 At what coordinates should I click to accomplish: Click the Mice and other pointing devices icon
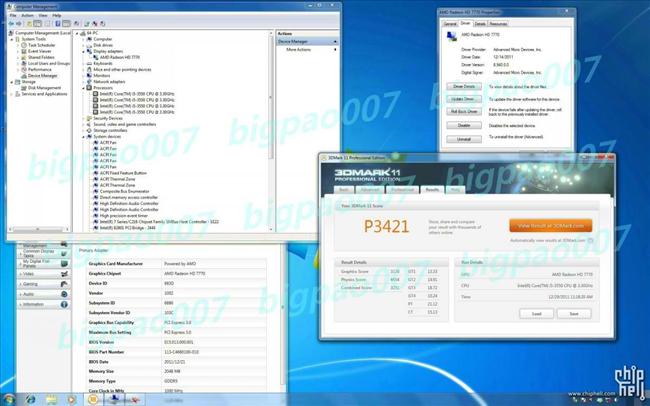click(89, 70)
